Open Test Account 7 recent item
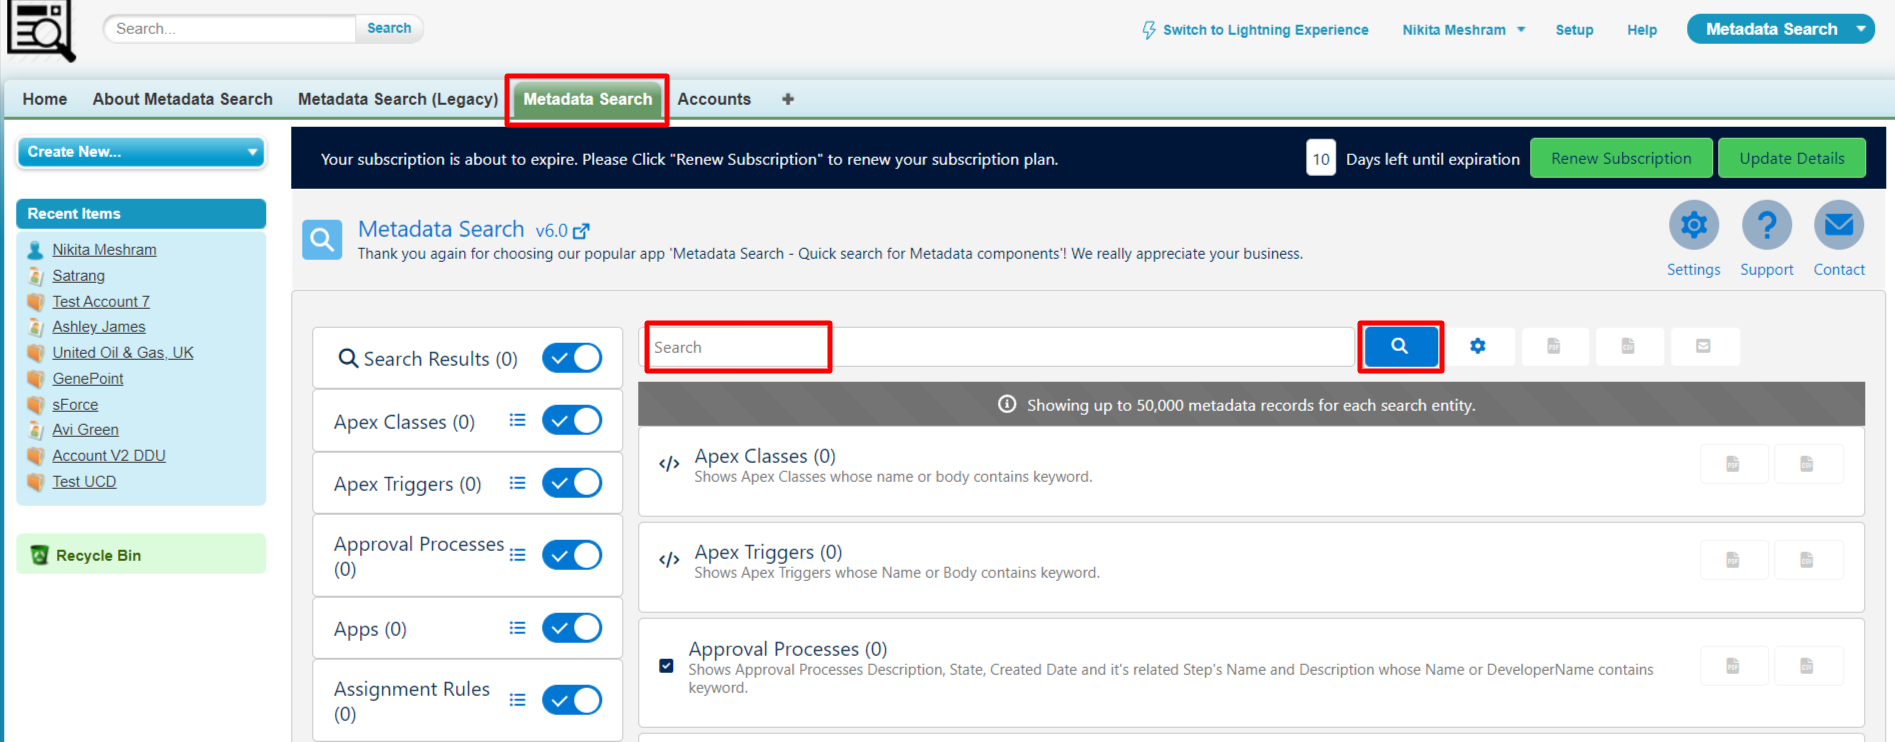This screenshot has width=1895, height=742. point(101,301)
